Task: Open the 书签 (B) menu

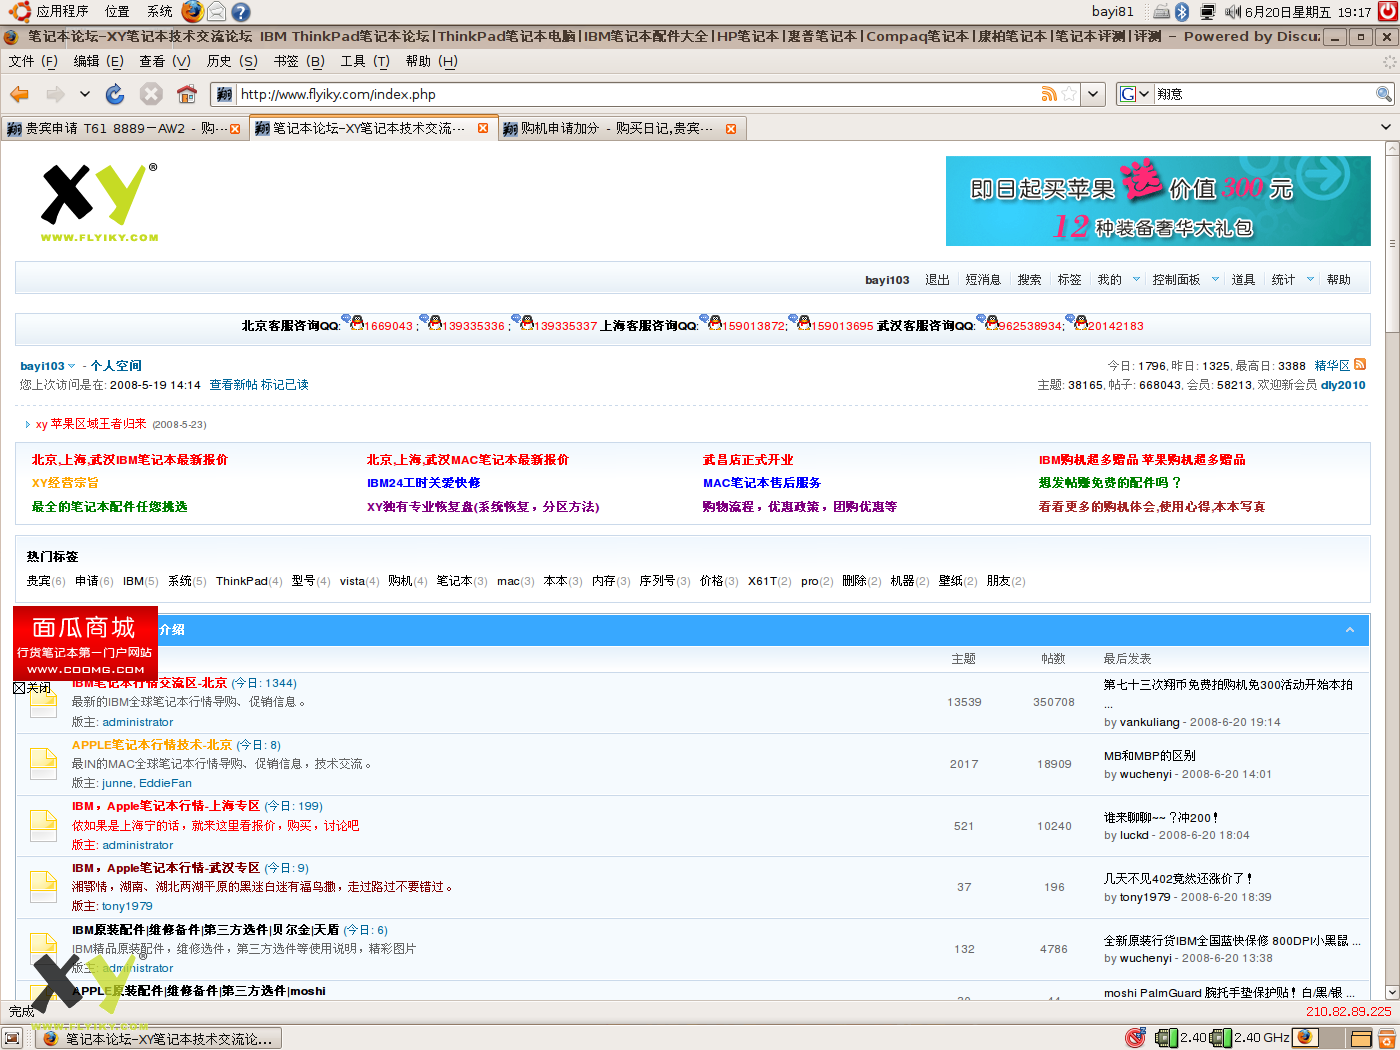Action: 299,61
